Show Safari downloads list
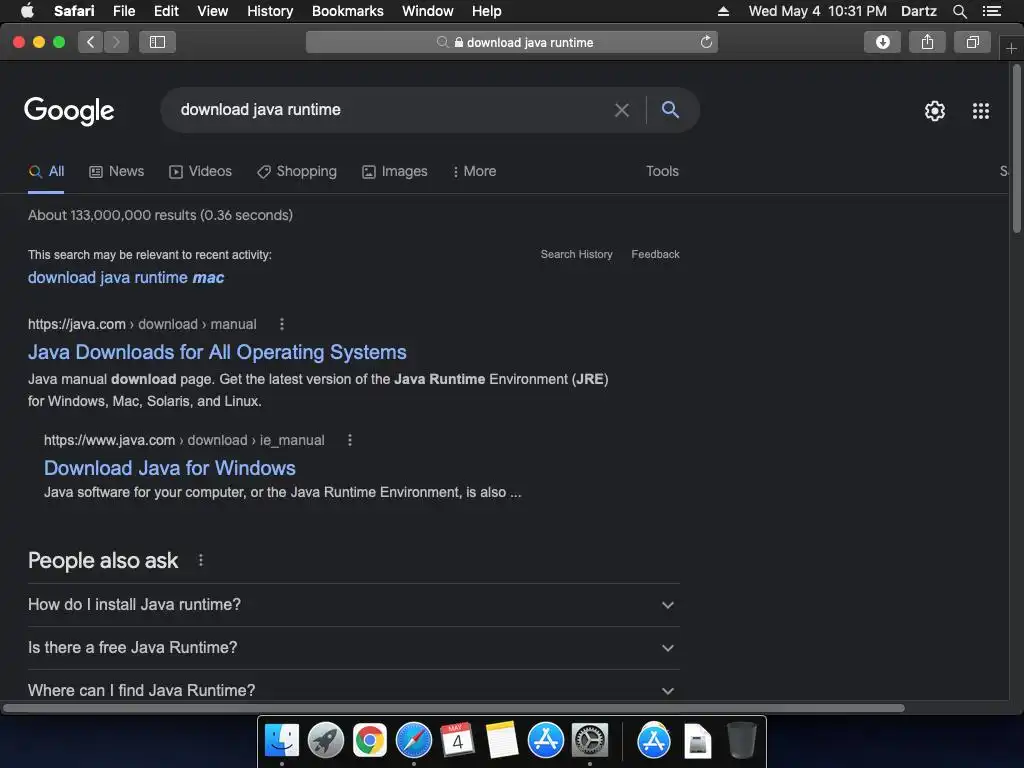Viewport: 1024px width, 768px height. [x=882, y=42]
